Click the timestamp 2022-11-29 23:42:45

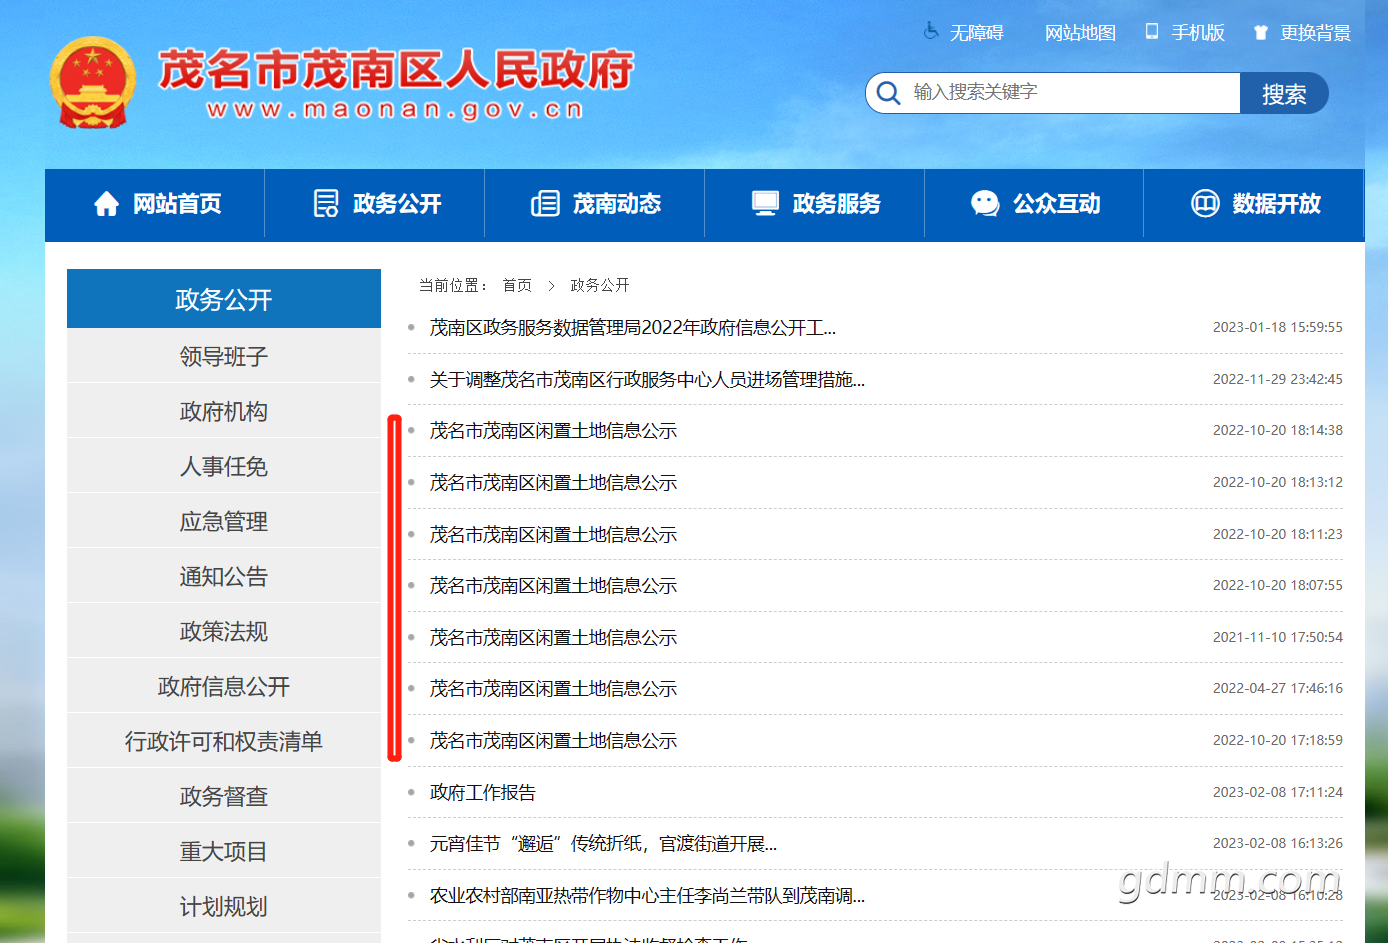click(x=1278, y=379)
